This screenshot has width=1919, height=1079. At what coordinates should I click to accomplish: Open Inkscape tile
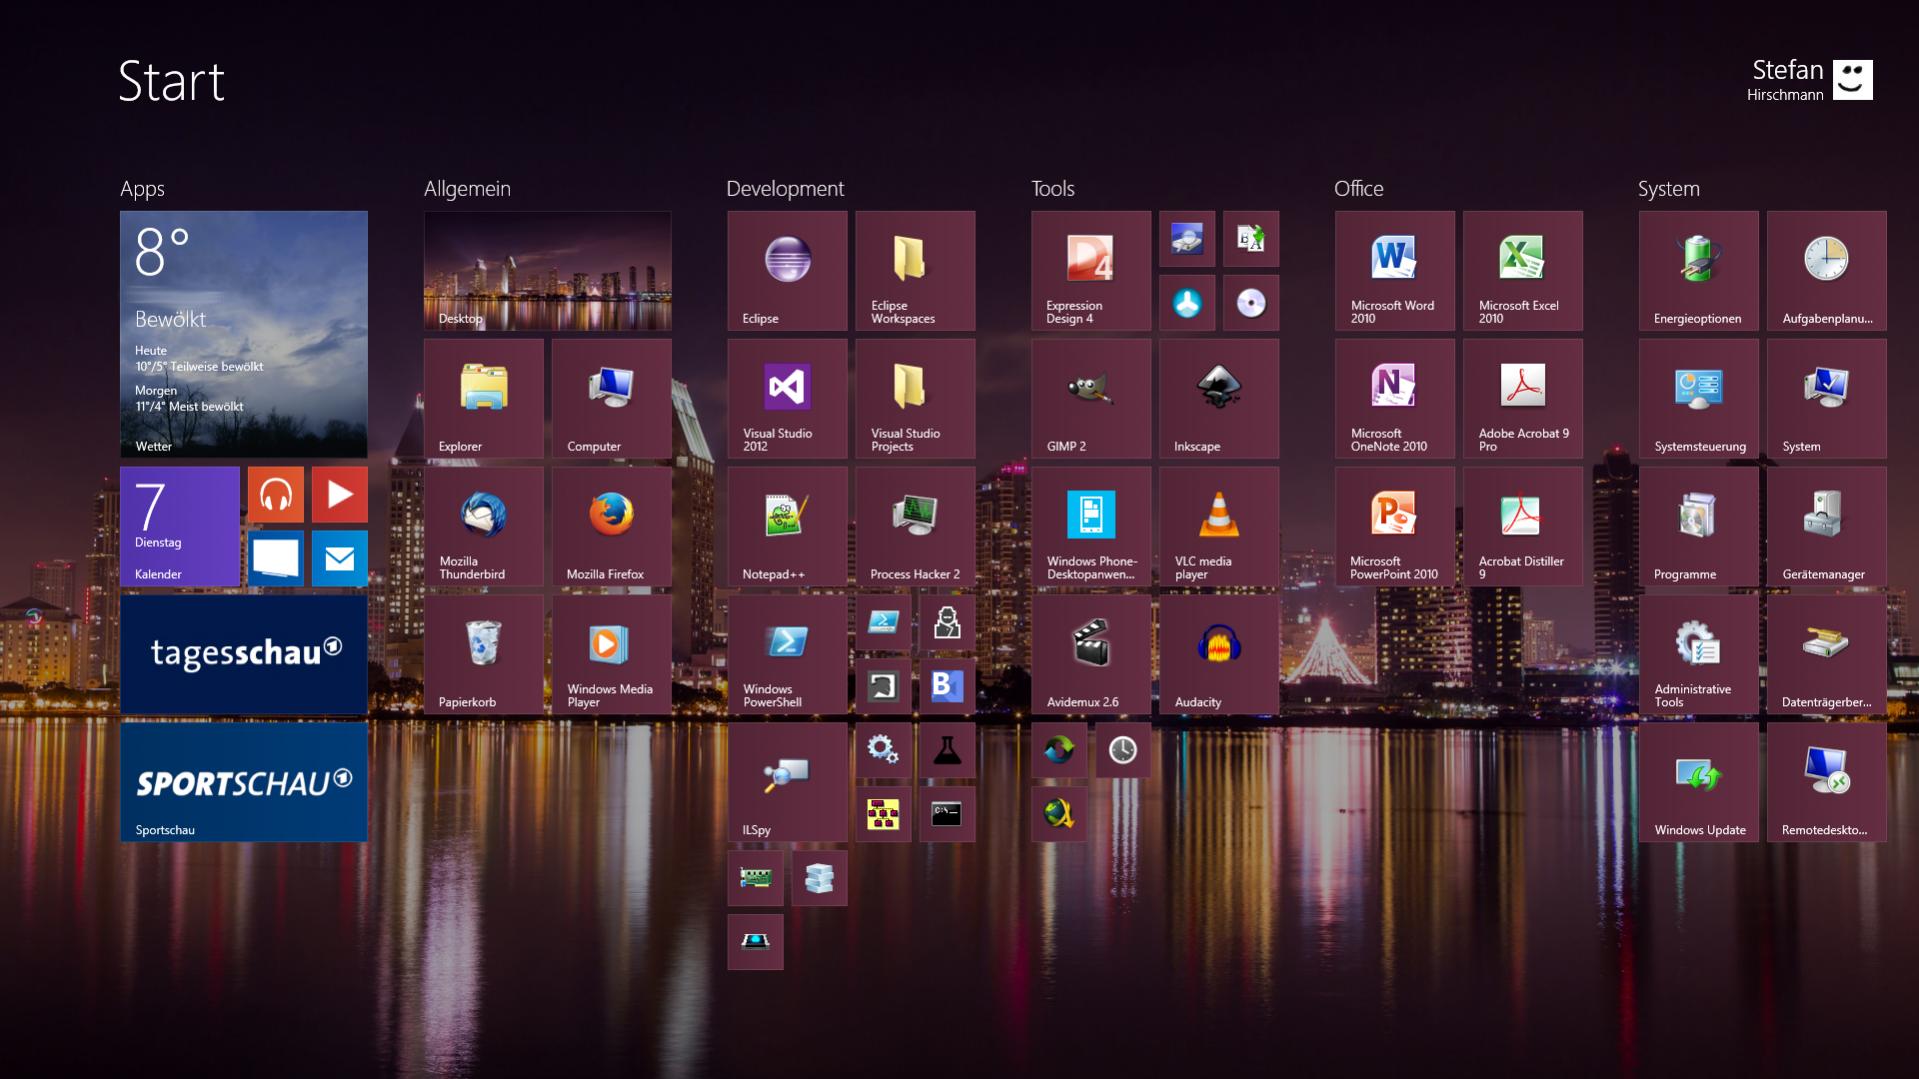[1219, 398]
